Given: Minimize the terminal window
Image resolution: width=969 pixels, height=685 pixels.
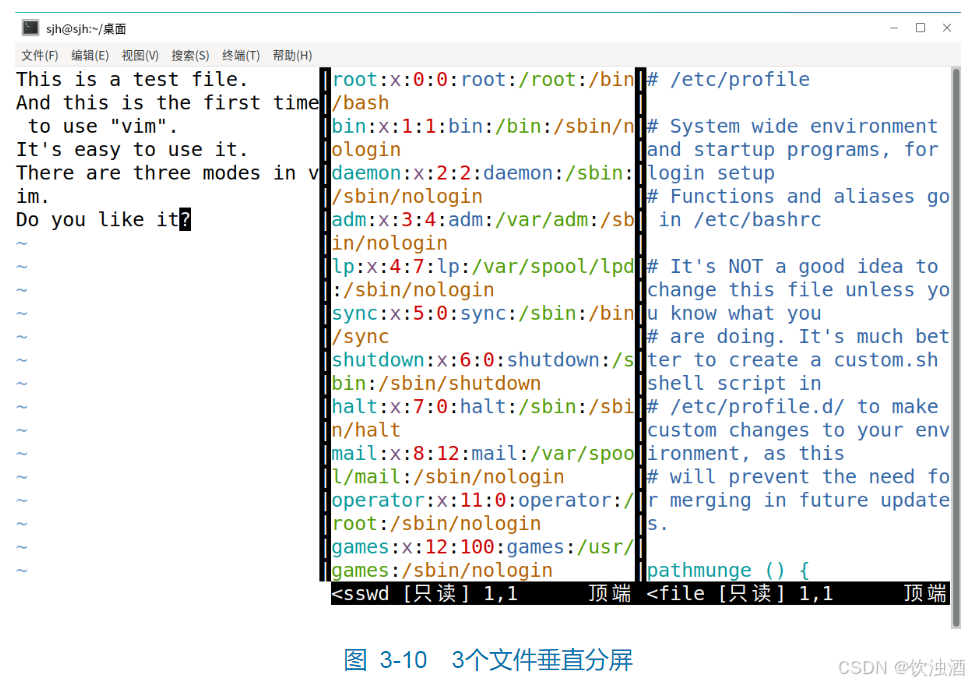Looking at the screenshot, I should tap(894, 28).
